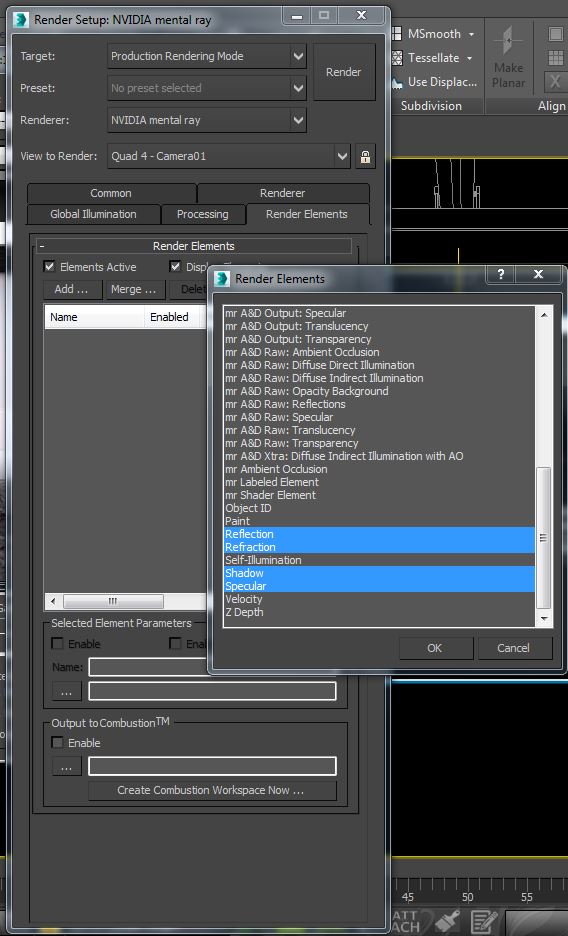This screenshot has height=936, width=568.
Task: Select mr A&D Raw: Diffuse Direct Illumination
Action: click(x=379, y=365)
